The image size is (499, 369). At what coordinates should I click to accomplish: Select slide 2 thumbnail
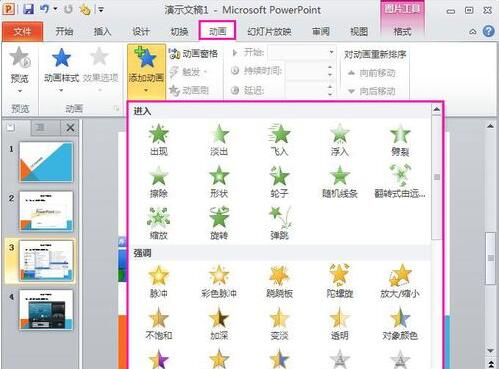46,211
